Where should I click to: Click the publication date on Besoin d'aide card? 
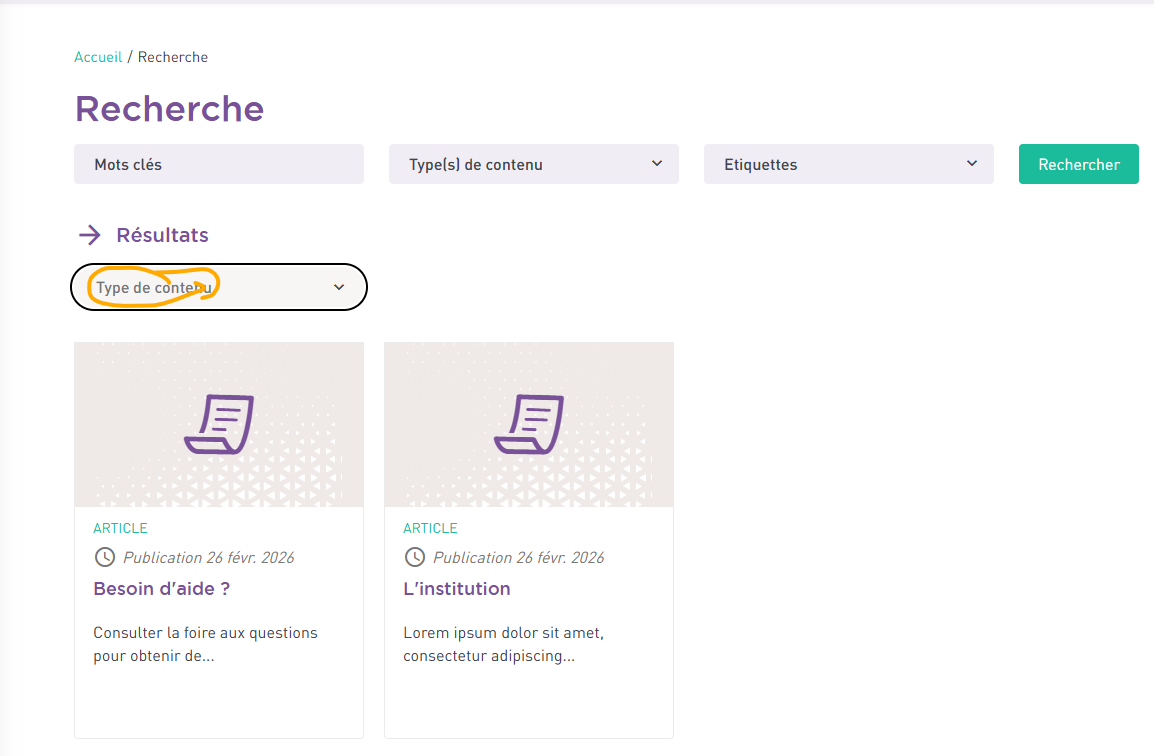coord(208,557)
